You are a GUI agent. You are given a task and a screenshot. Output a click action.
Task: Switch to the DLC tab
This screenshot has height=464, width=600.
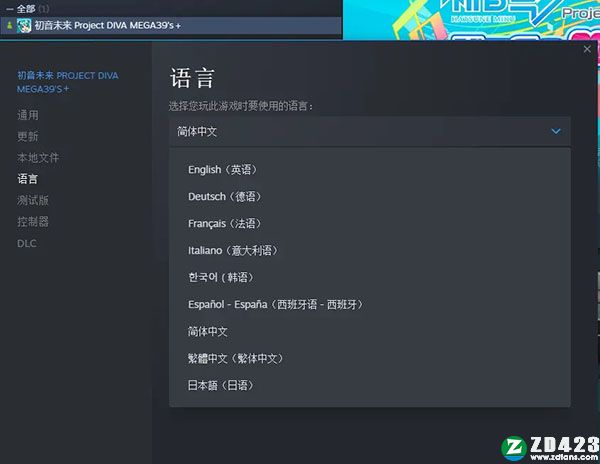pos(27,243)
